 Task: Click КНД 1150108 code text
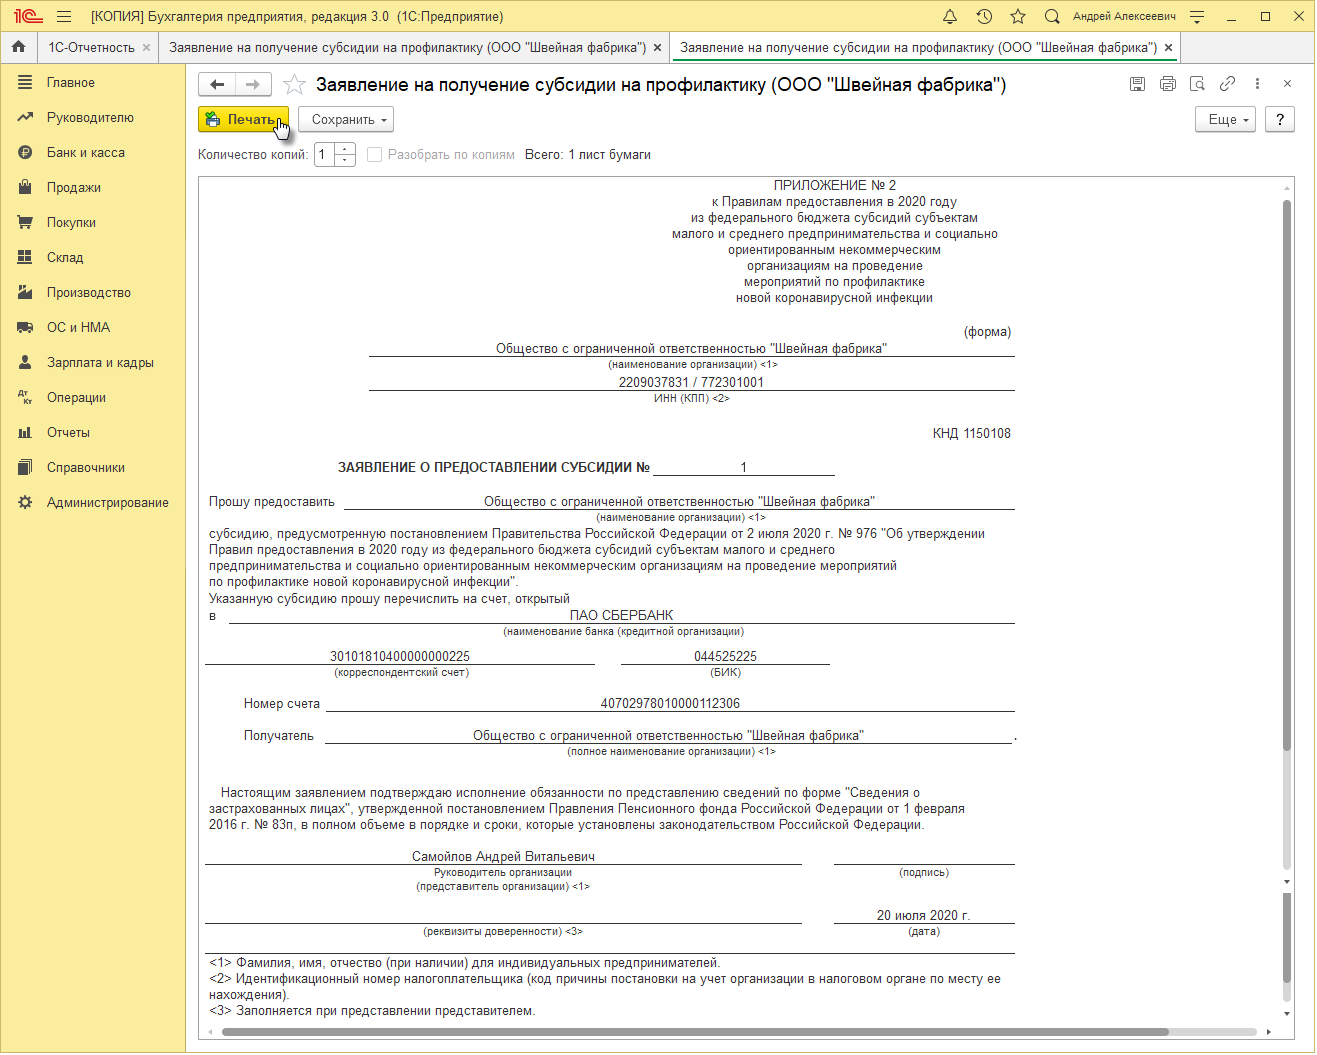click(971, 433)
